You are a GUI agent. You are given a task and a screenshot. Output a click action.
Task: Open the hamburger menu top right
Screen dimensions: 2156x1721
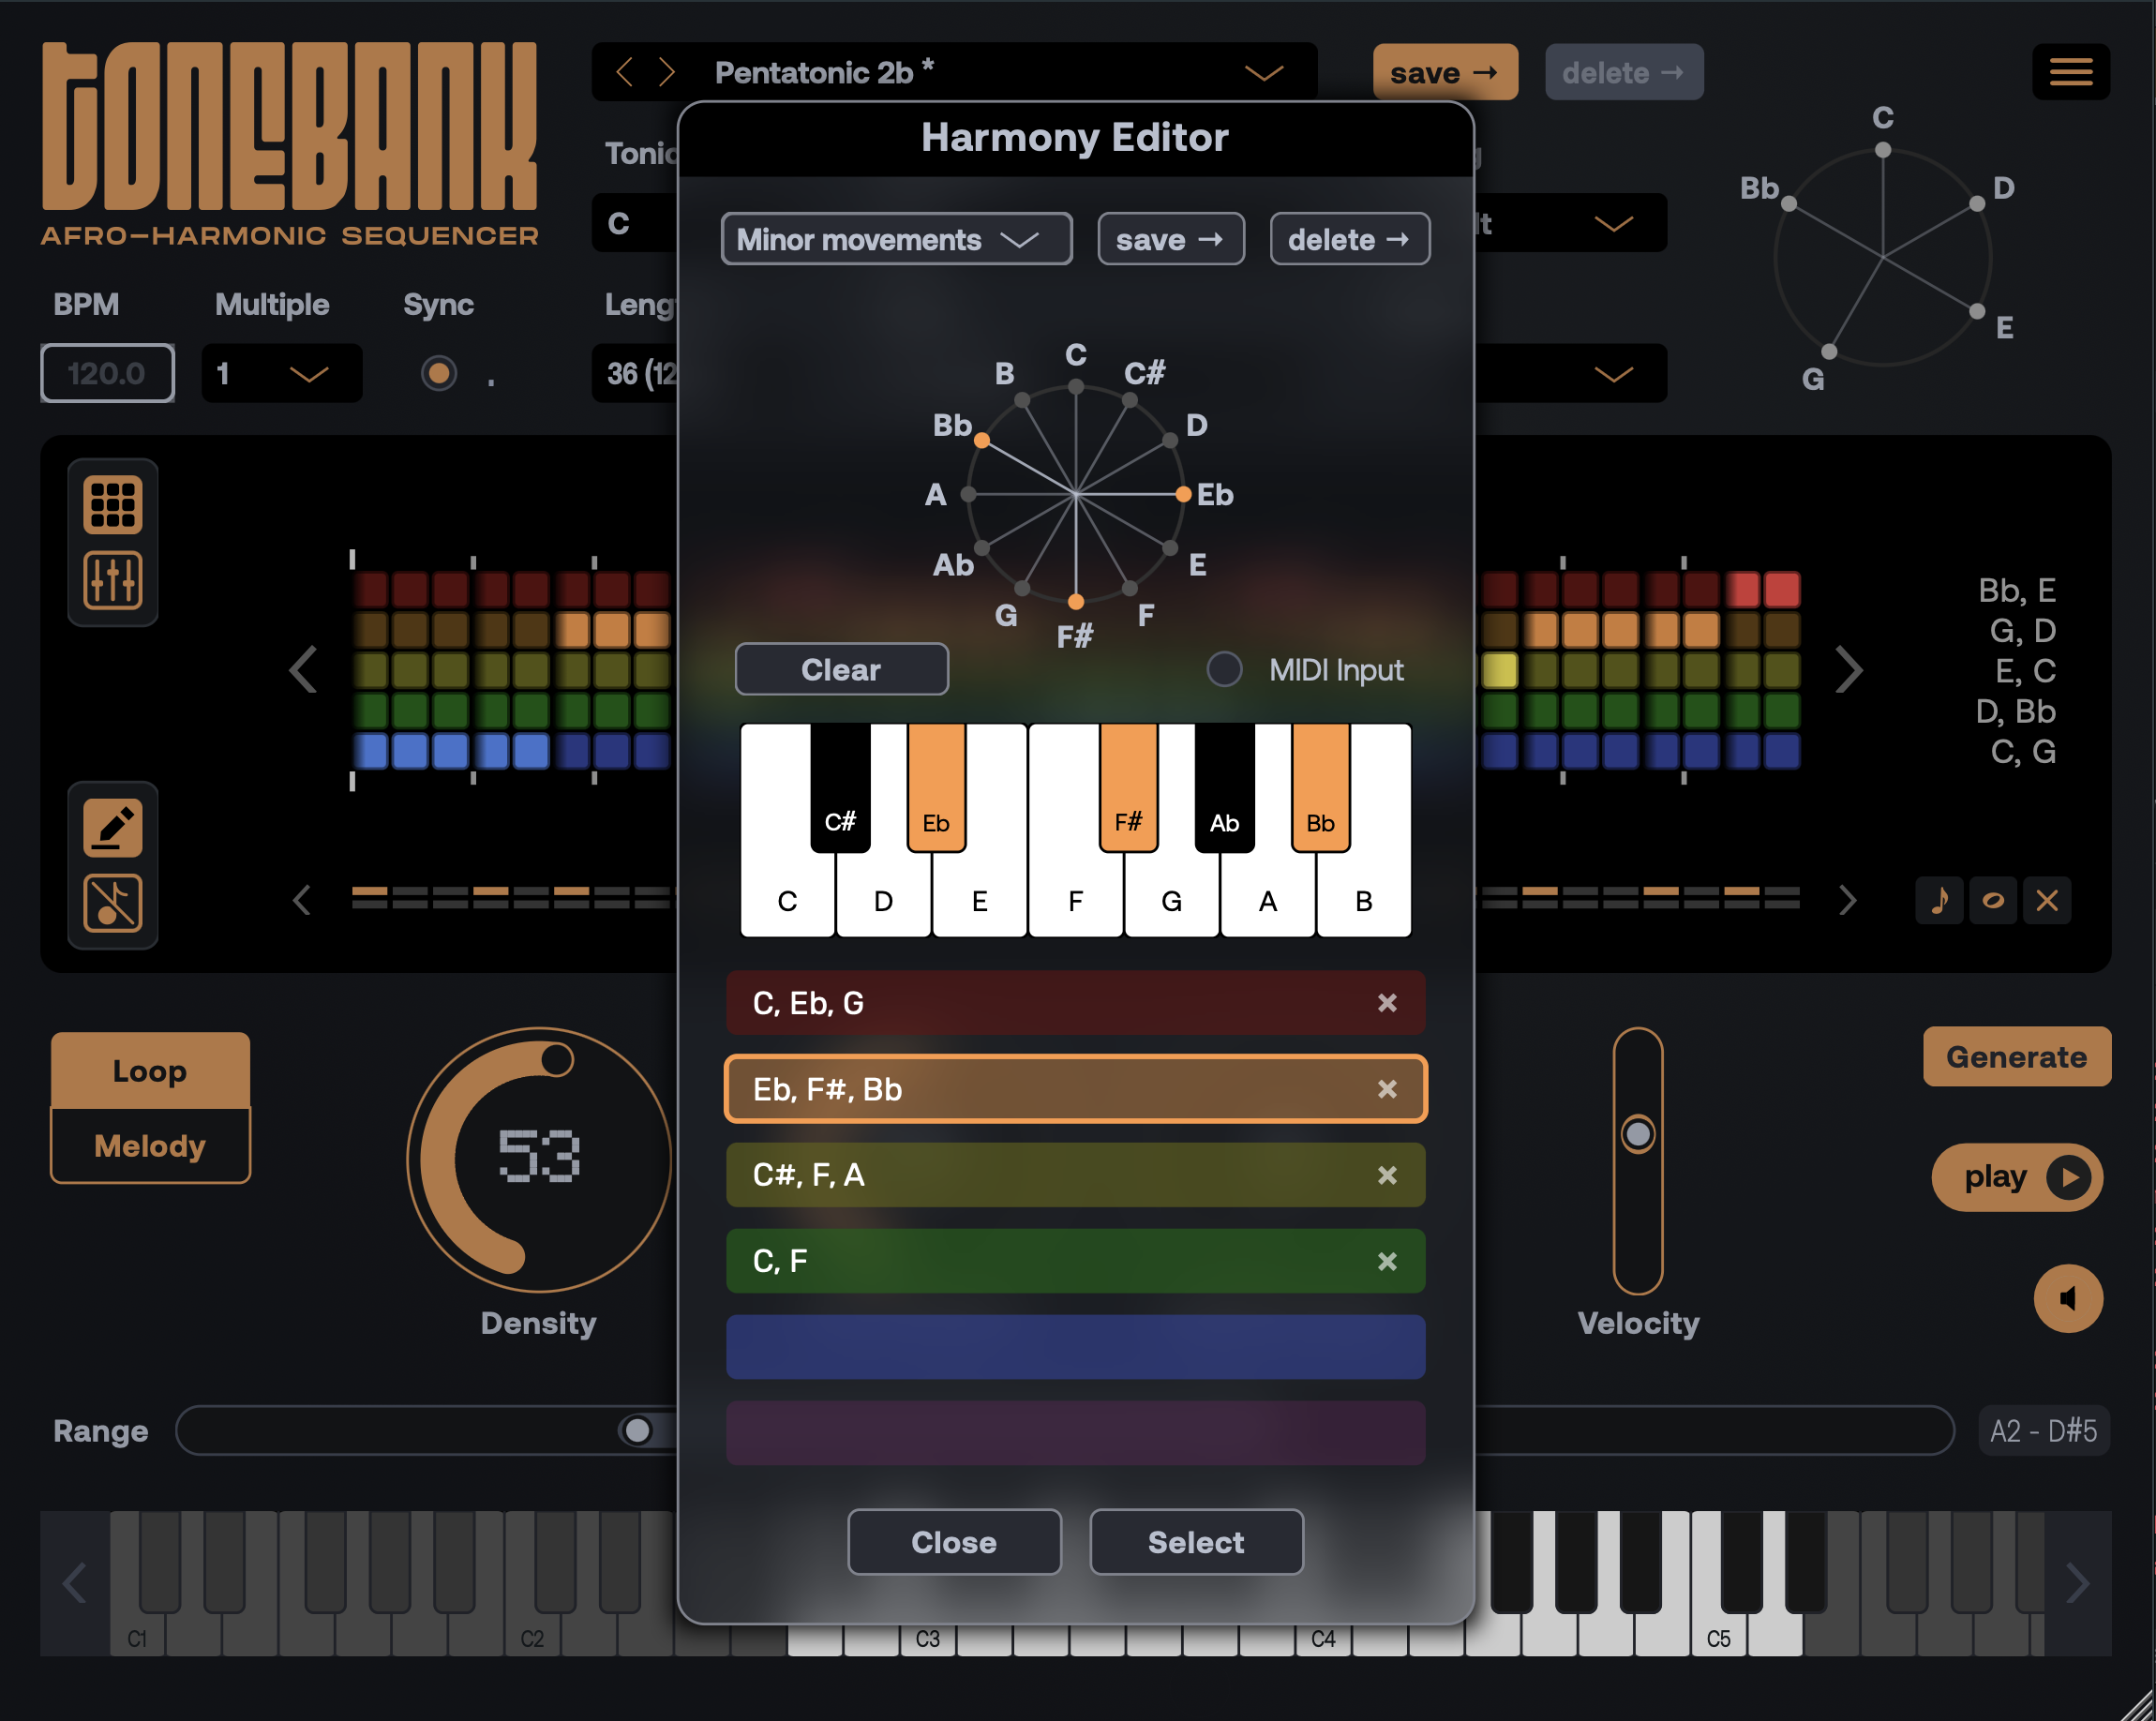(x=2071, y=71)
